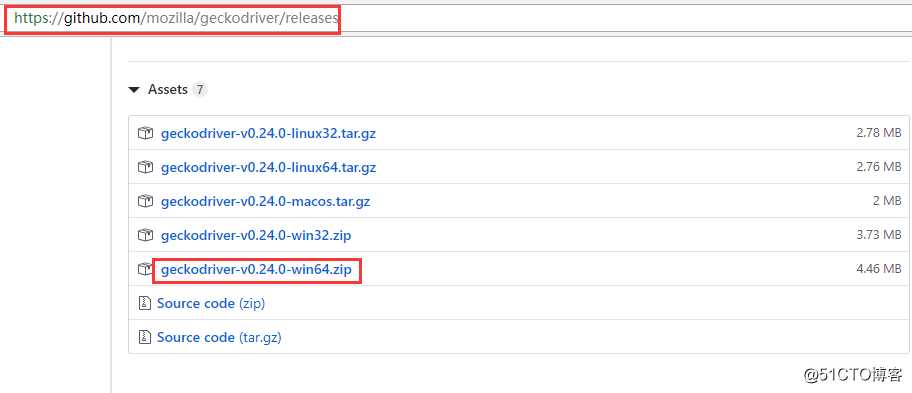Download Source code (tar.gz)
This screenshot has height=393, width=912.
pyautogui.click(x=219, y=337)
